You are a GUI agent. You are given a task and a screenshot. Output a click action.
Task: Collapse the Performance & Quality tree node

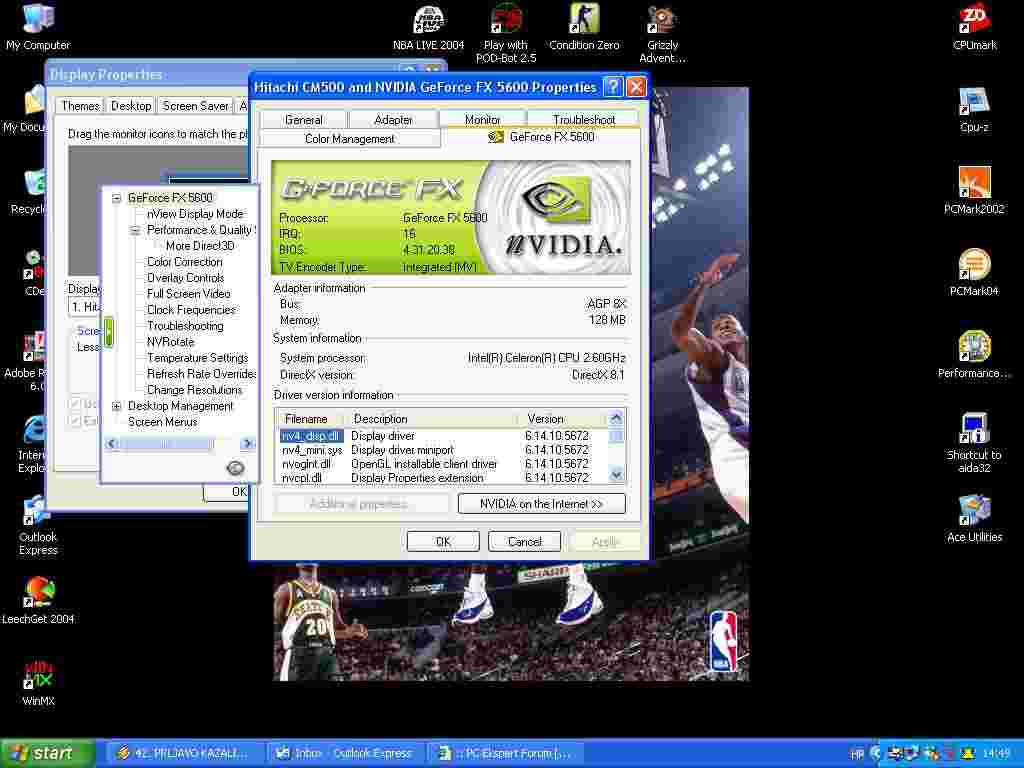(136, 230)
